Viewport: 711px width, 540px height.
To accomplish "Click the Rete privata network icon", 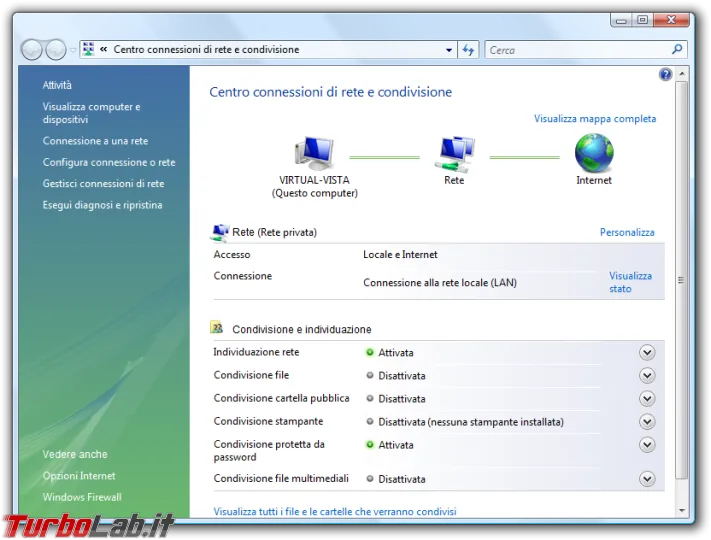I will (x=220, y=232).
